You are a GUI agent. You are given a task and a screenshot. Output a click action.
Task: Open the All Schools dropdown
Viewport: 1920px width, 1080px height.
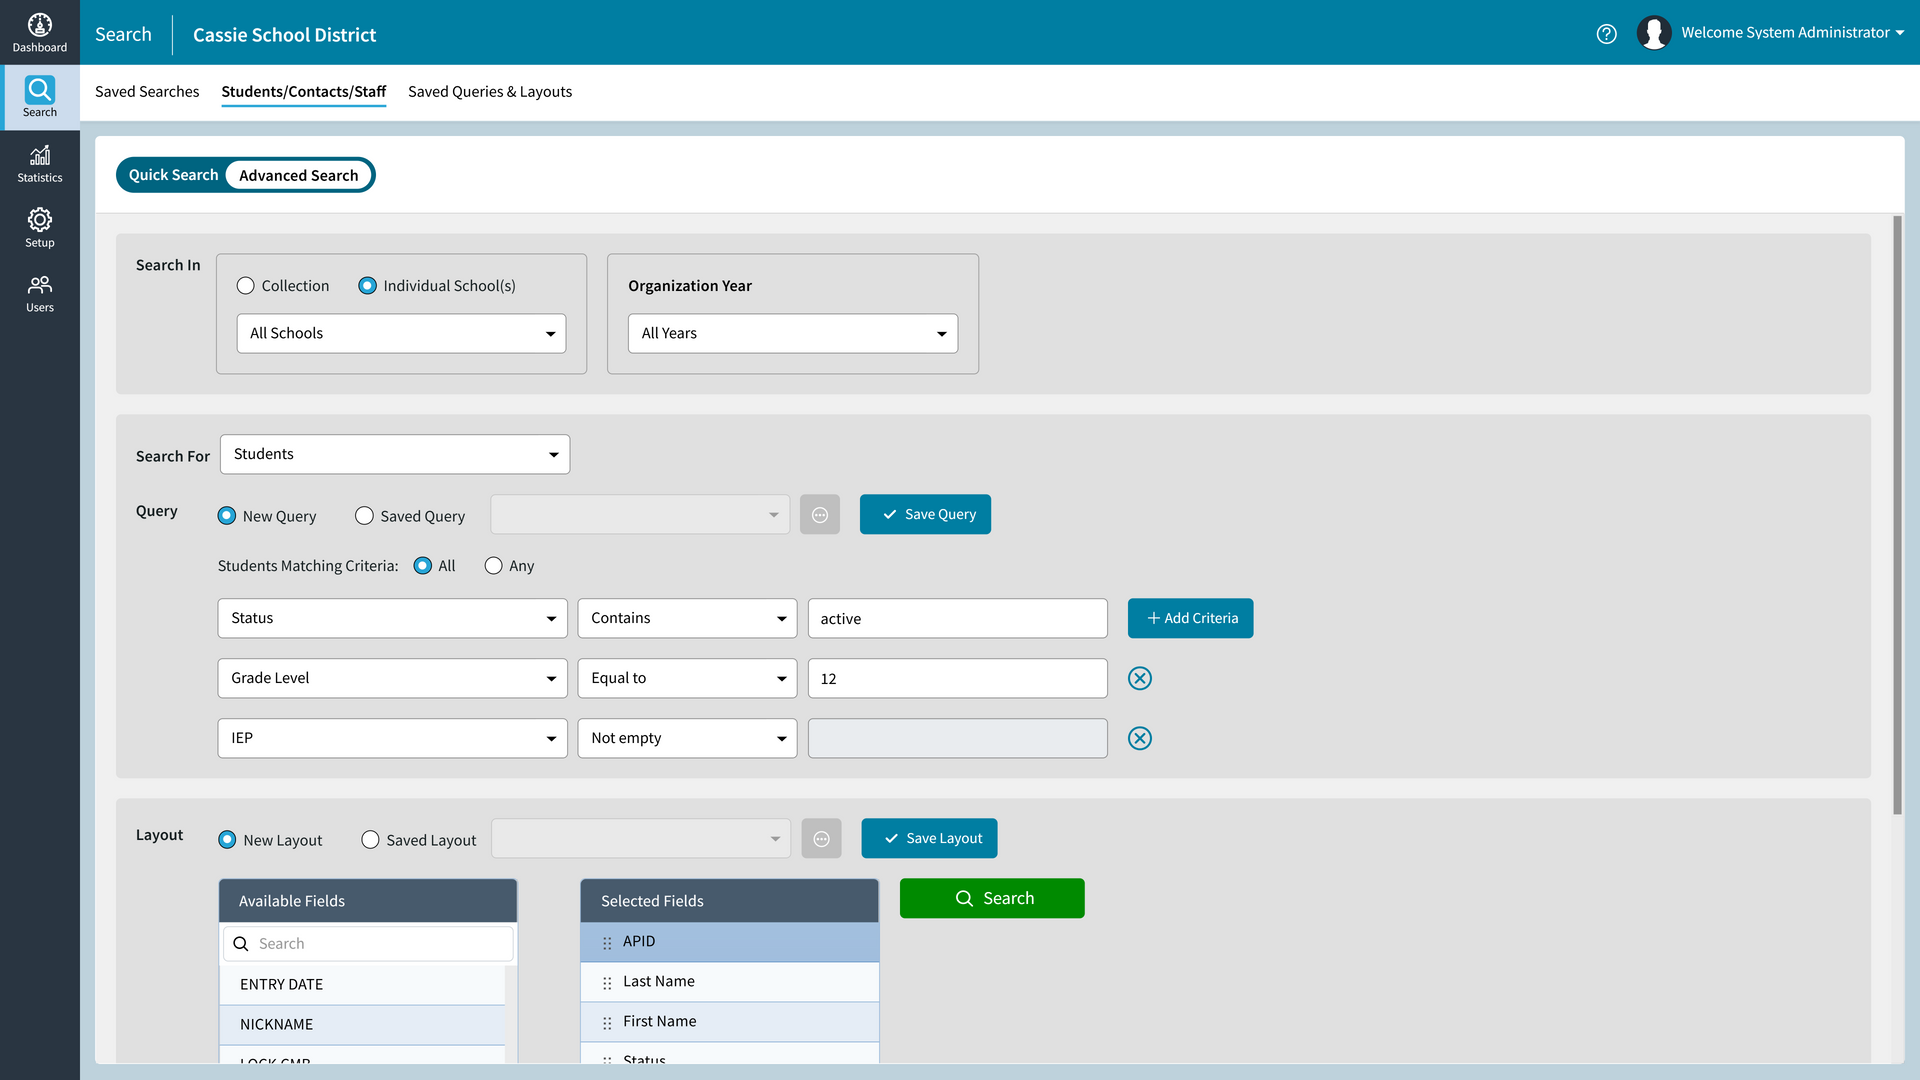[x=400, y=333]
